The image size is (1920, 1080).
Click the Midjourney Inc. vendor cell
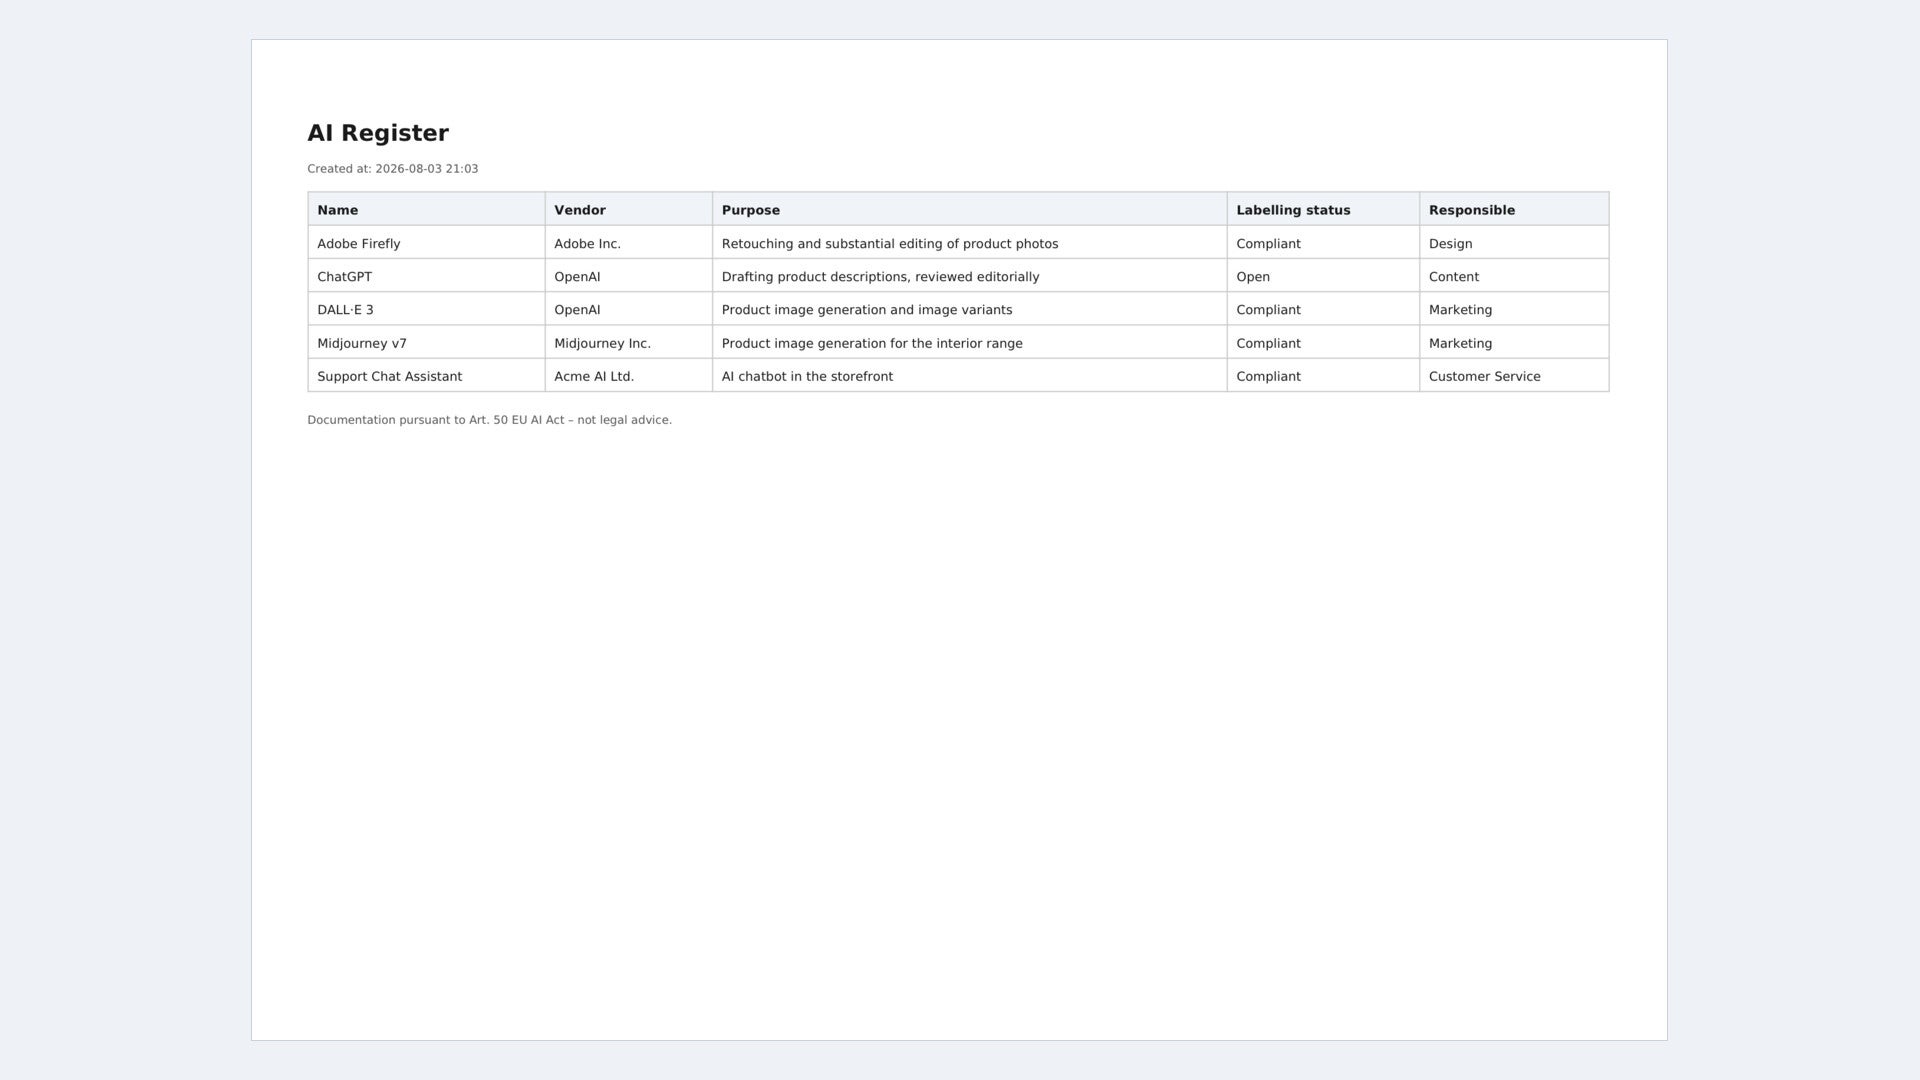click(x=628, y=342)
